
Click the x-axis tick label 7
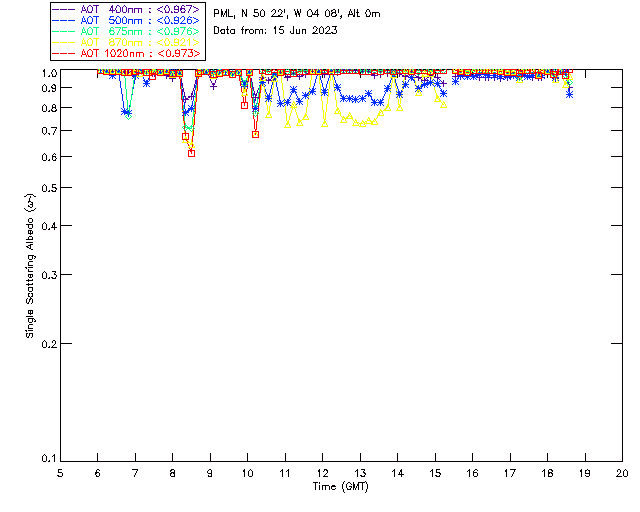[135, 473]
